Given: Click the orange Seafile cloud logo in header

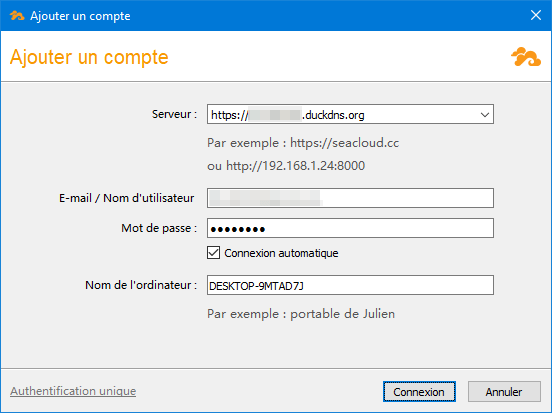Looking at the screenshot, I should pyautogui.click(x=526, y=57).
